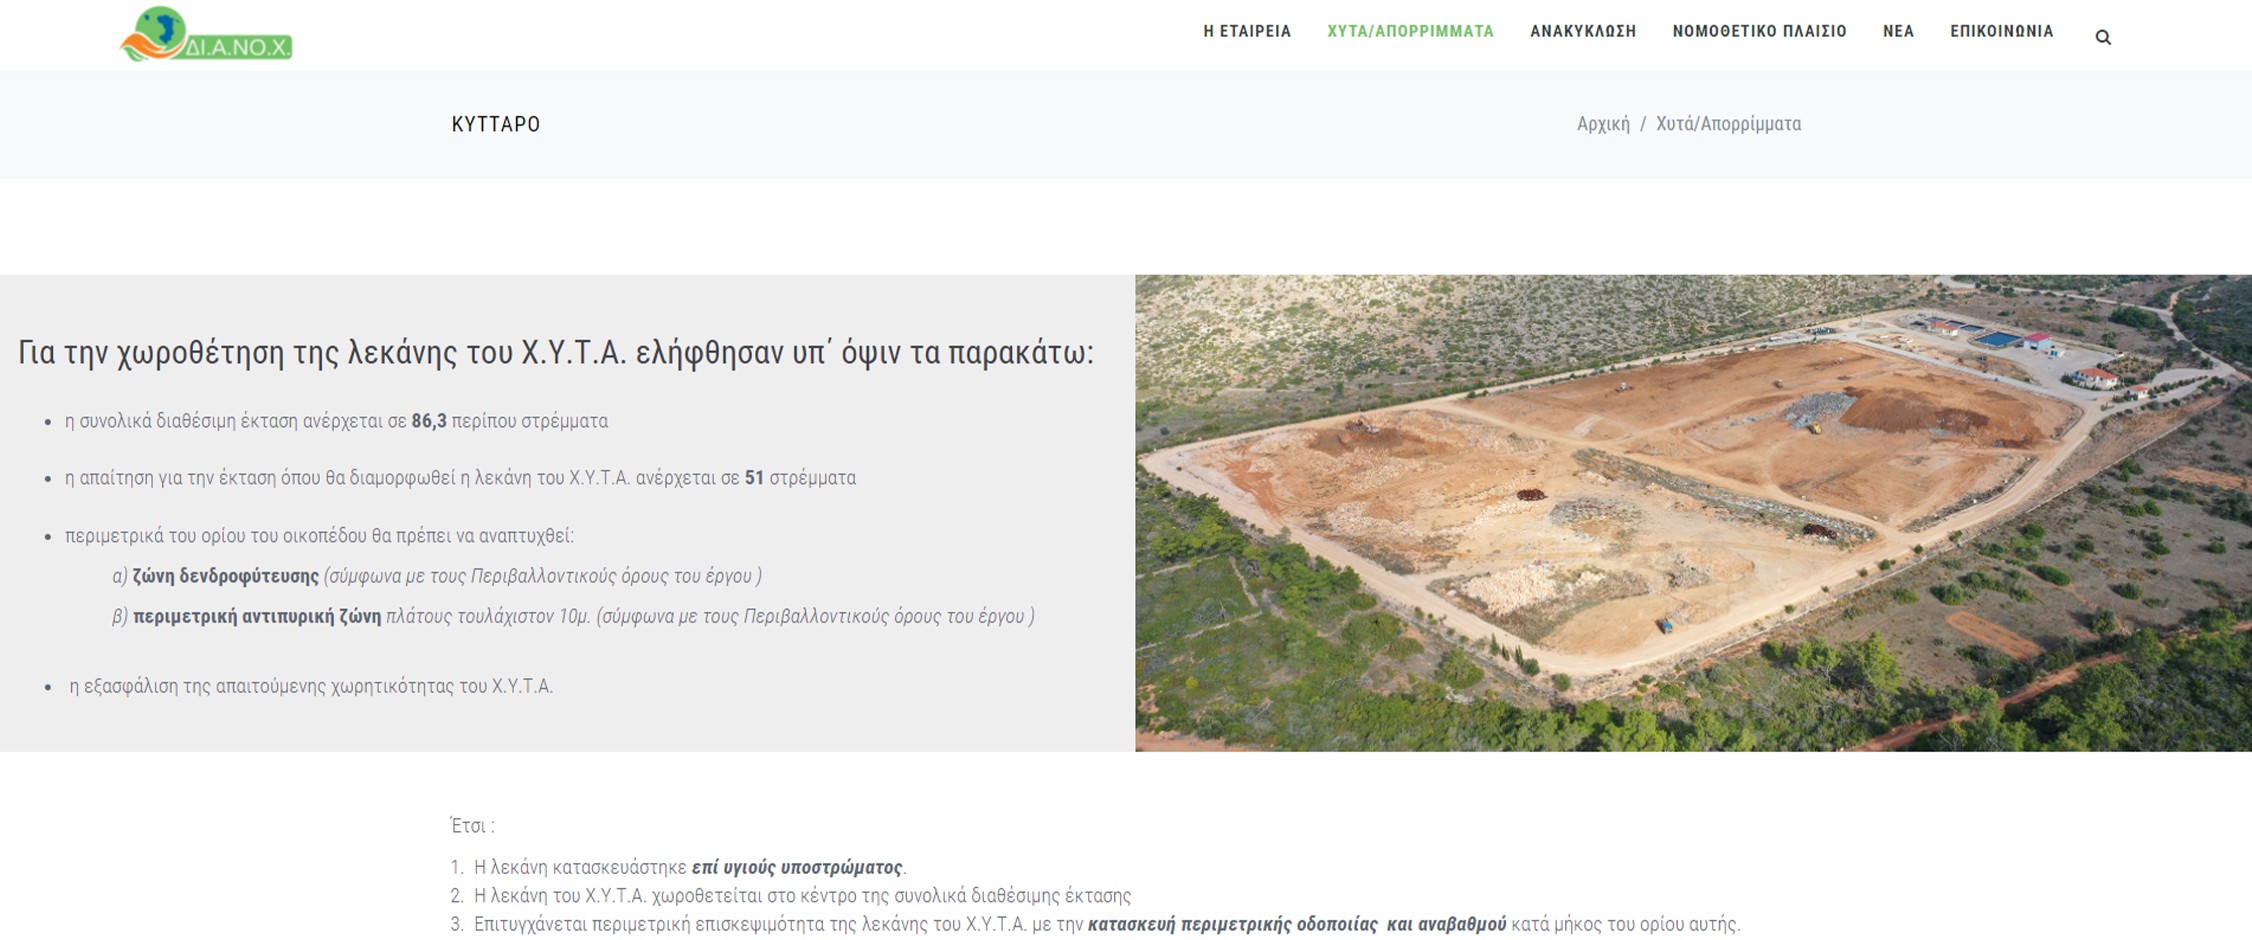View the aerial landfill site photo
This screenshot has width=2252, height=940.
[1690, 515]
